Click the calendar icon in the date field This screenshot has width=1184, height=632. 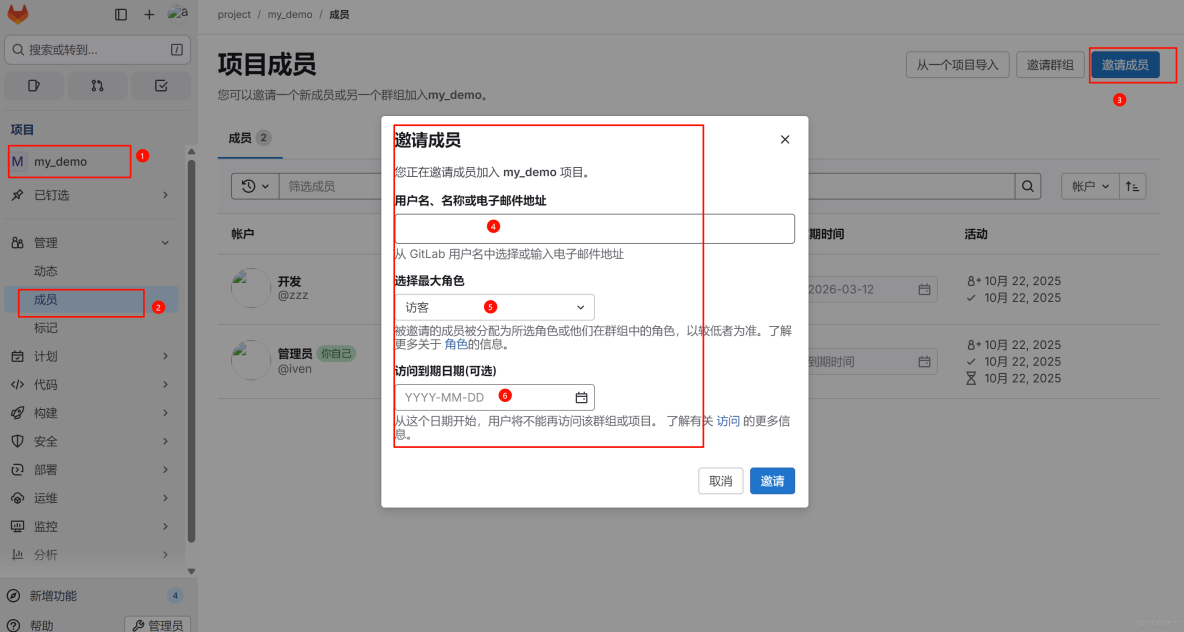pyautogui.click(x=580, y=396)
